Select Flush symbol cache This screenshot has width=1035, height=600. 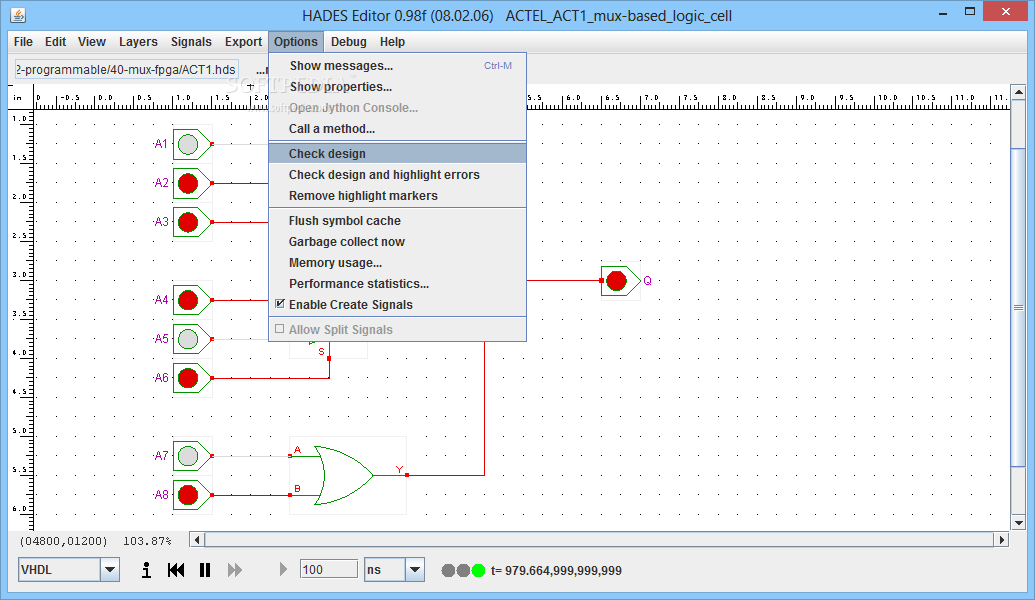coord(397,220)
